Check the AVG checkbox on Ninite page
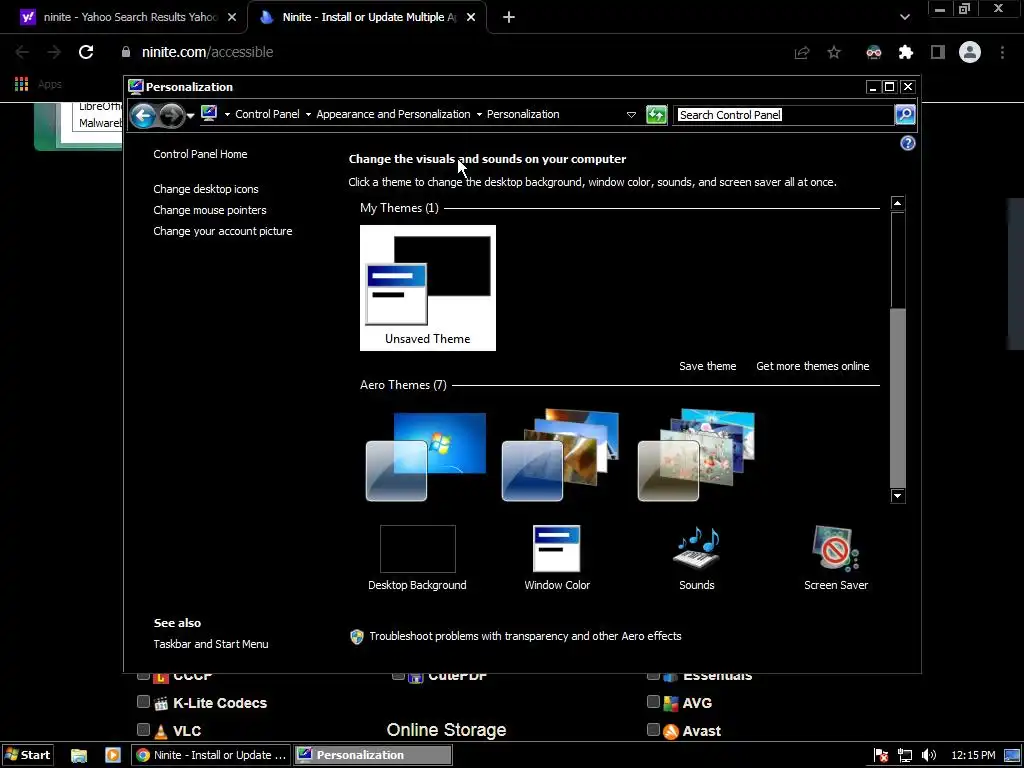The width and height of the screenshot is (1024, 768). pyautogui.click(x=653, y=701)
